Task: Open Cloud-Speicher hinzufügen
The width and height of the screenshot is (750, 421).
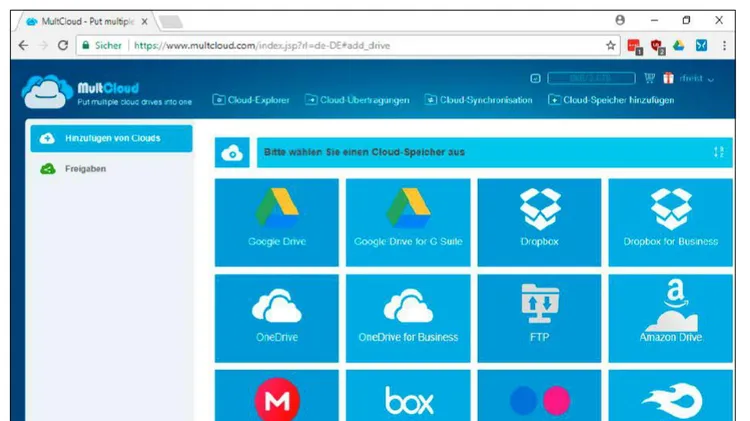Action: (x=611, y=100)
